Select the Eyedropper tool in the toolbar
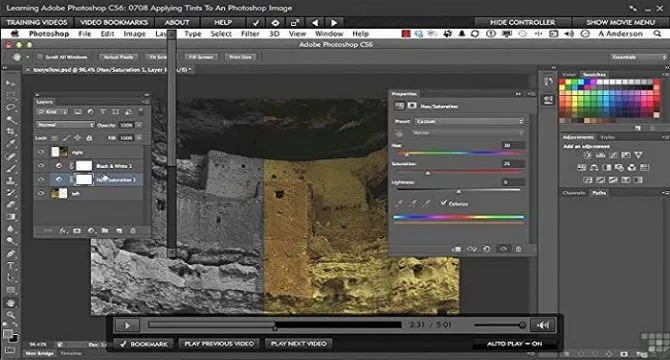Screen dimensions: 670x360 tap(10, 143)
